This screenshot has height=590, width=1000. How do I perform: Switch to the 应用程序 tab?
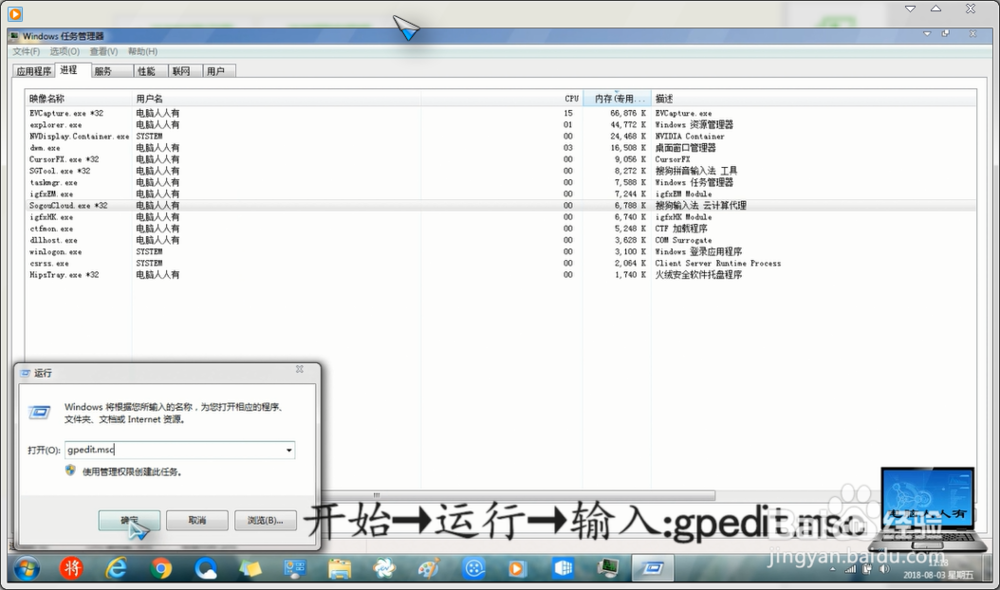34,71
